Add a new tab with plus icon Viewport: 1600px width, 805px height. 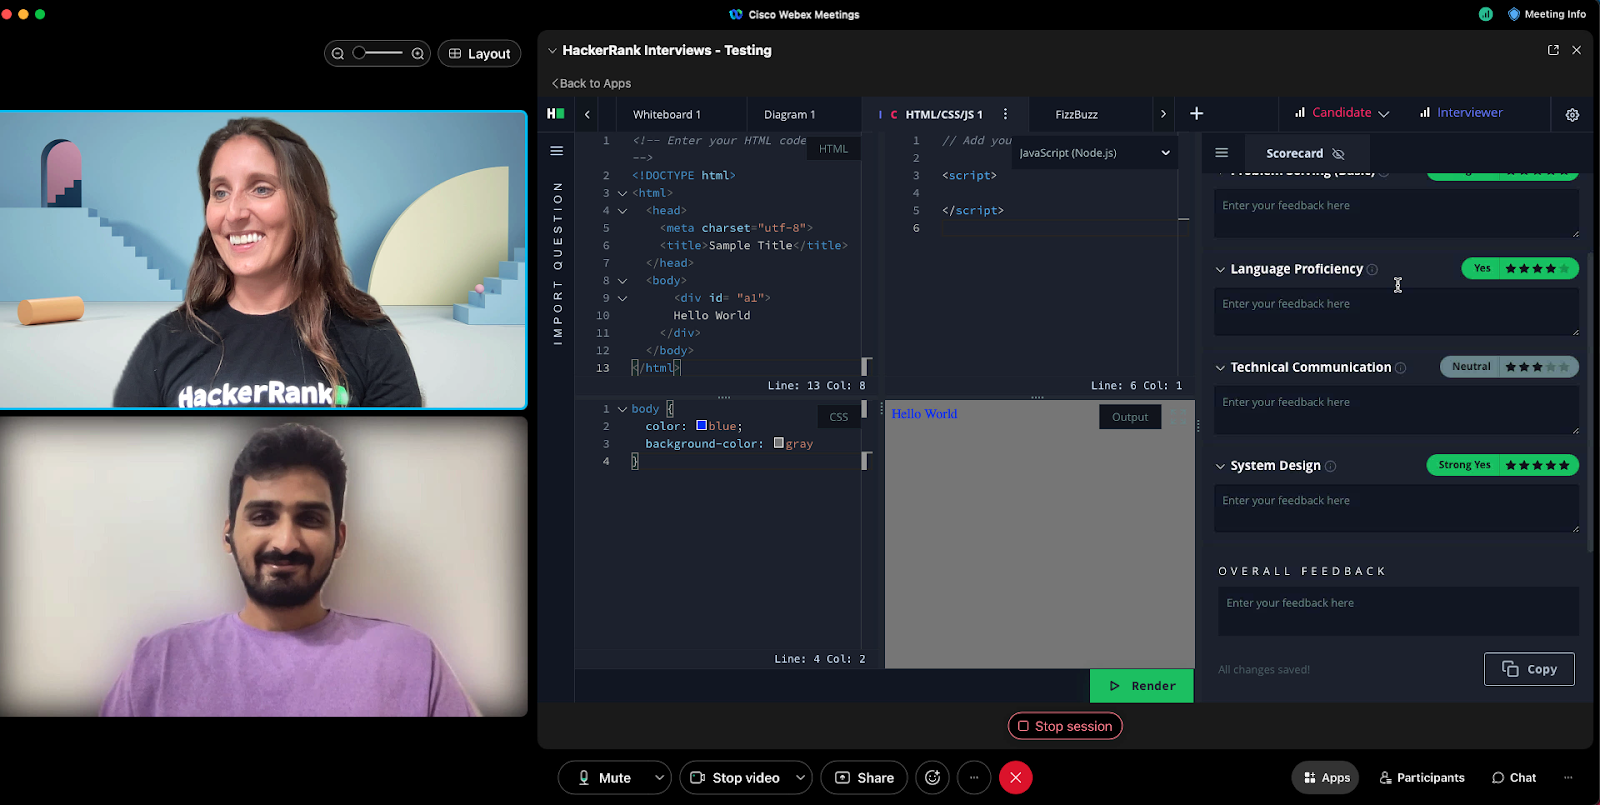tap(1196, 114)
